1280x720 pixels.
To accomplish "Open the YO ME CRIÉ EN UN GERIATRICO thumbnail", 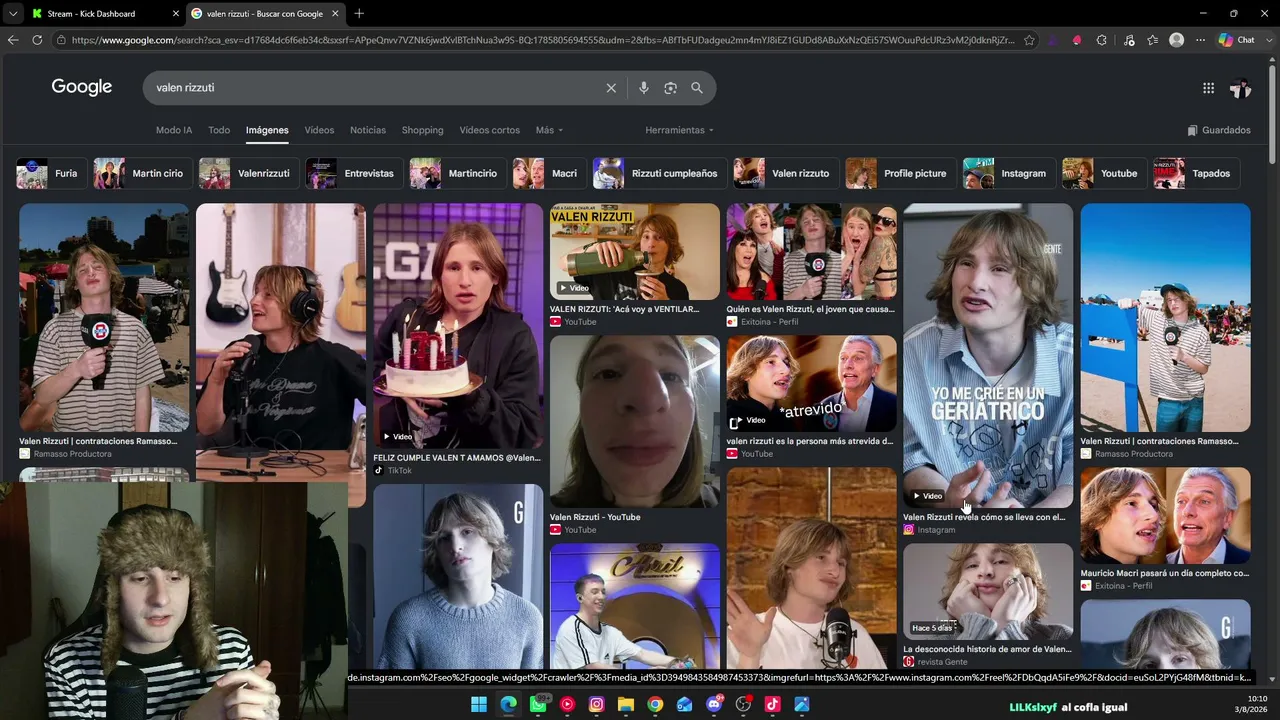I will tap(988, 356).
